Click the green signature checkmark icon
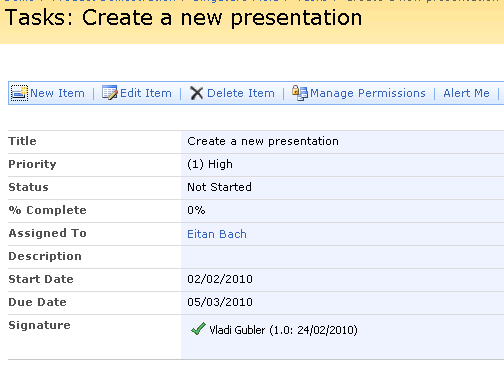 pos(198,329)
